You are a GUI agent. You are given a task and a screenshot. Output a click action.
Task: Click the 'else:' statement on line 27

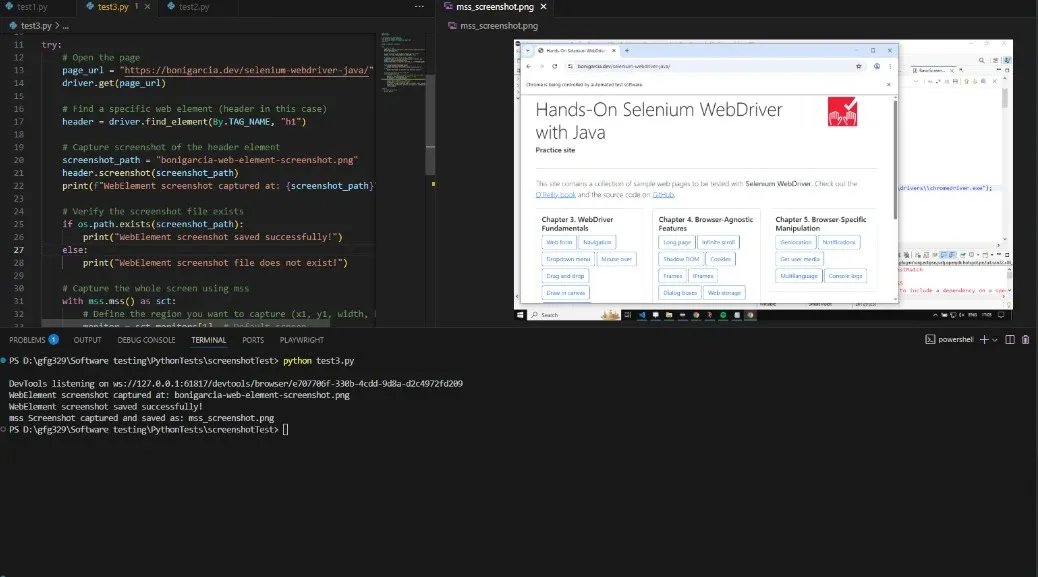coord(74,250)
